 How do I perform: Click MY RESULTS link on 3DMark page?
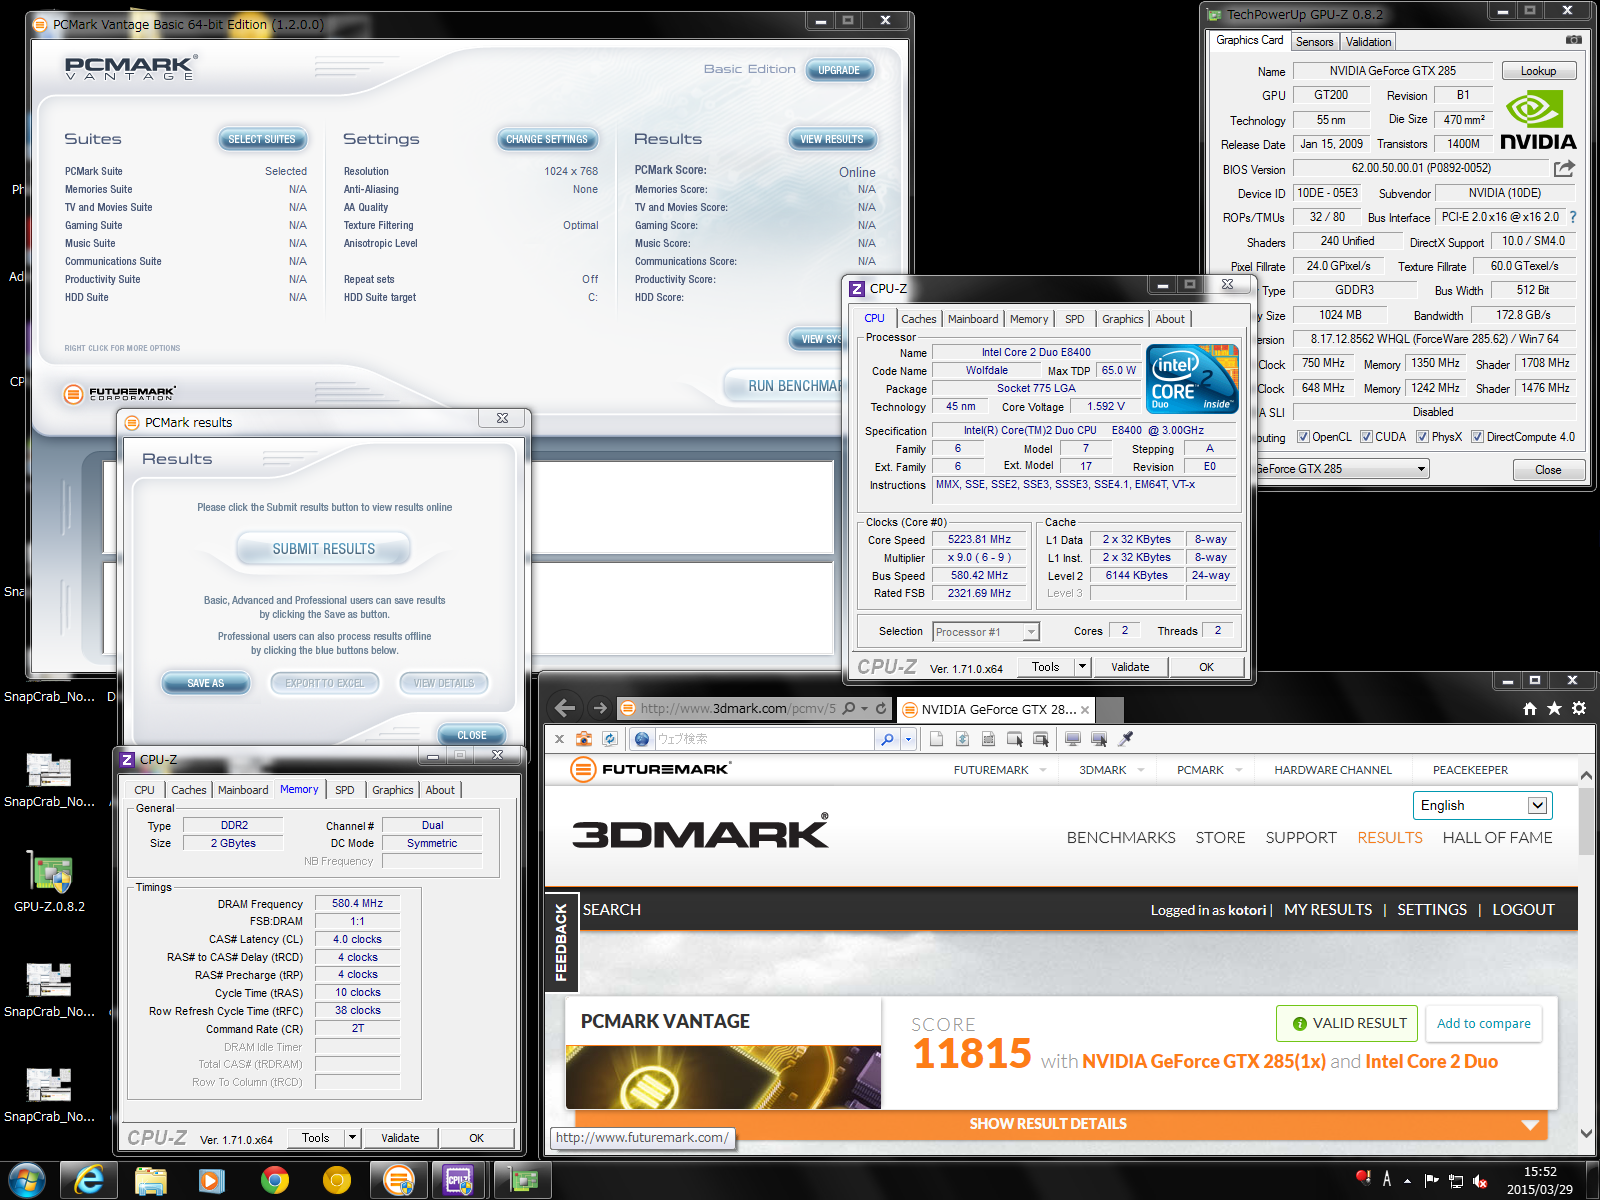click(1328, 909)
